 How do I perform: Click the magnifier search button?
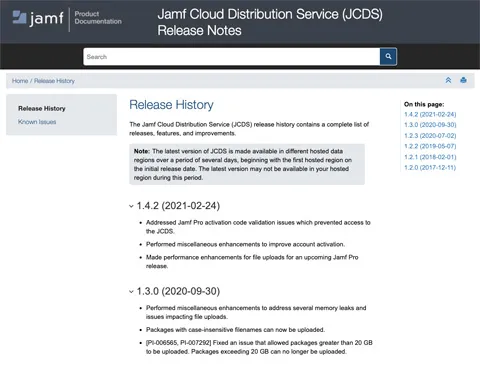(x=388, y=57)
